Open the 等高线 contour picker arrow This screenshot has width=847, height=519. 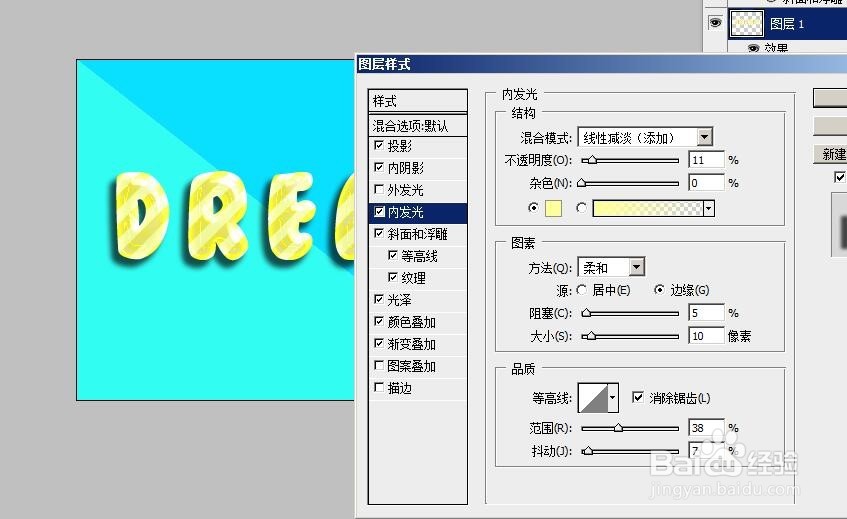(613, 398)
